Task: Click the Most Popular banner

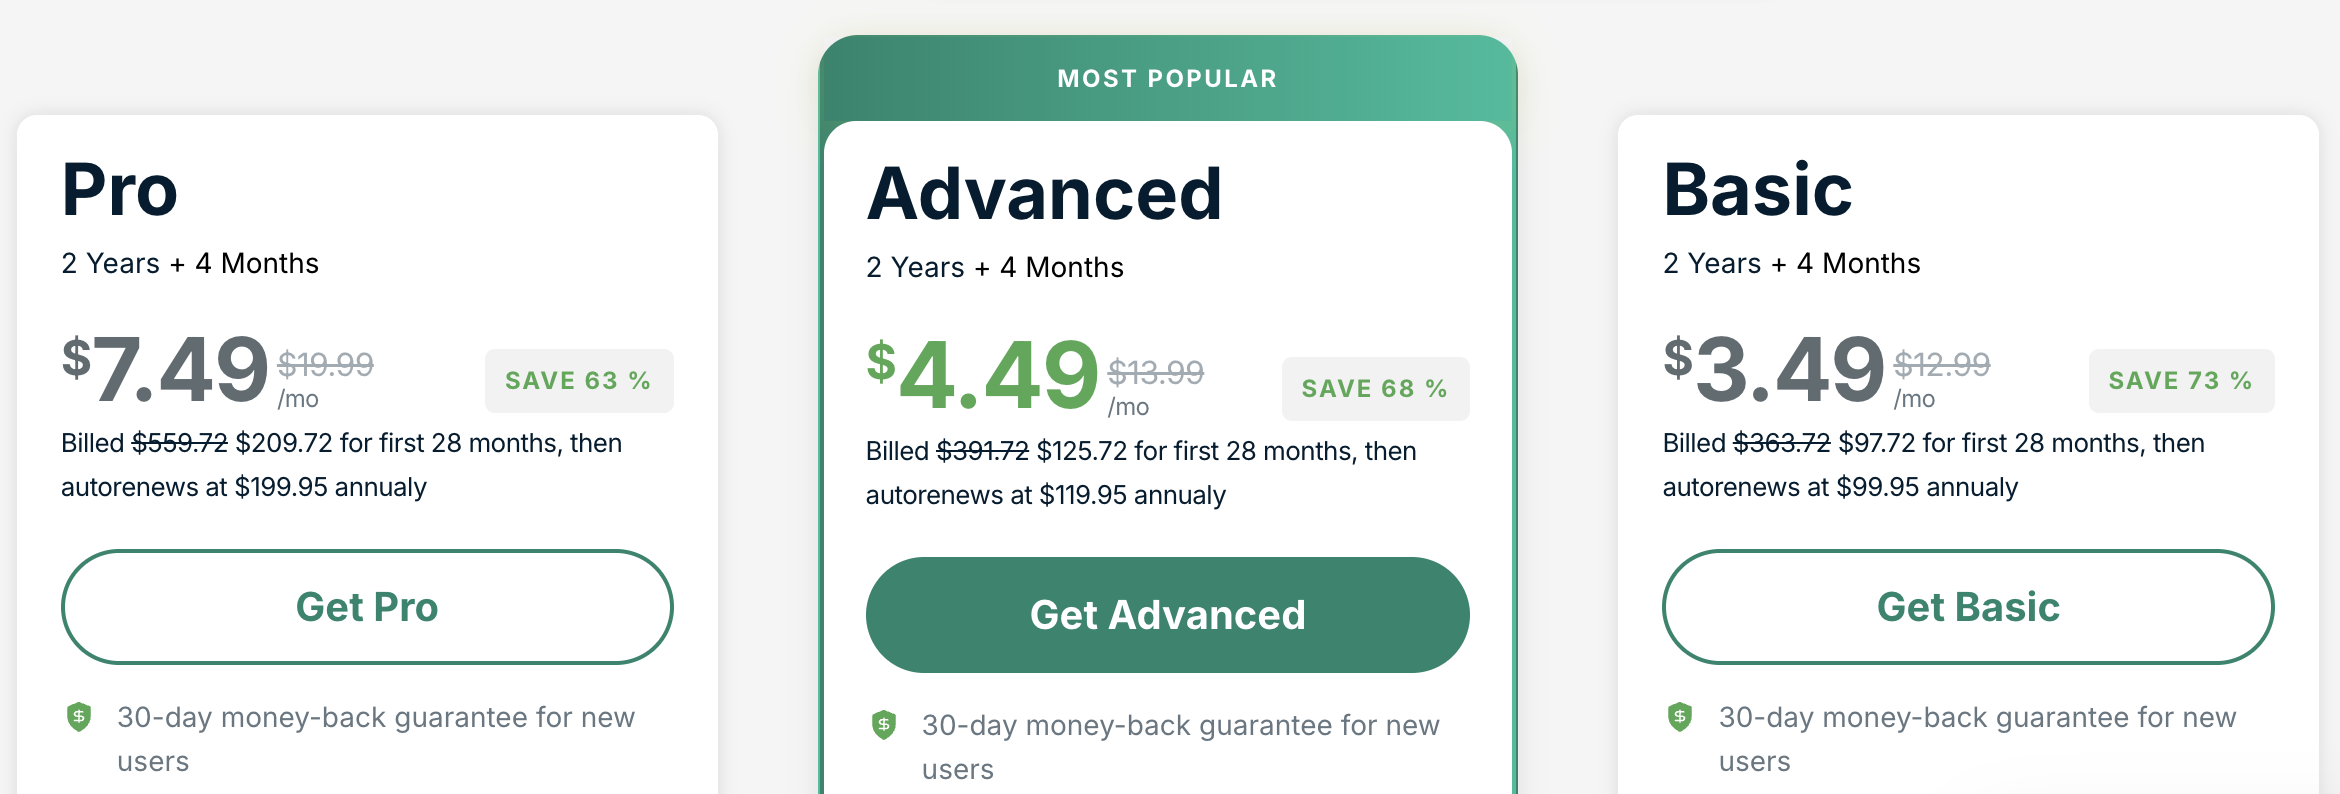Action: 1167,79
